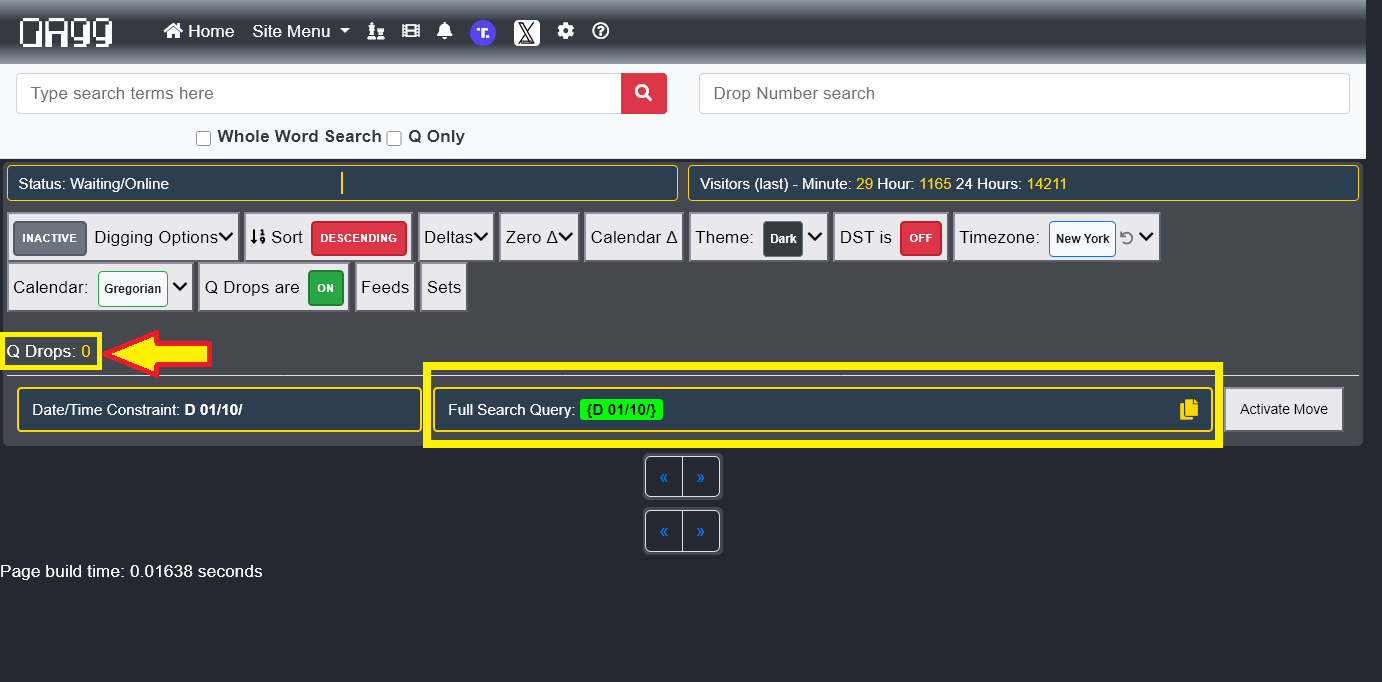Expand the Digging Options dropdown
Viewport: 1382px width, 682px height.
point(164,237)
